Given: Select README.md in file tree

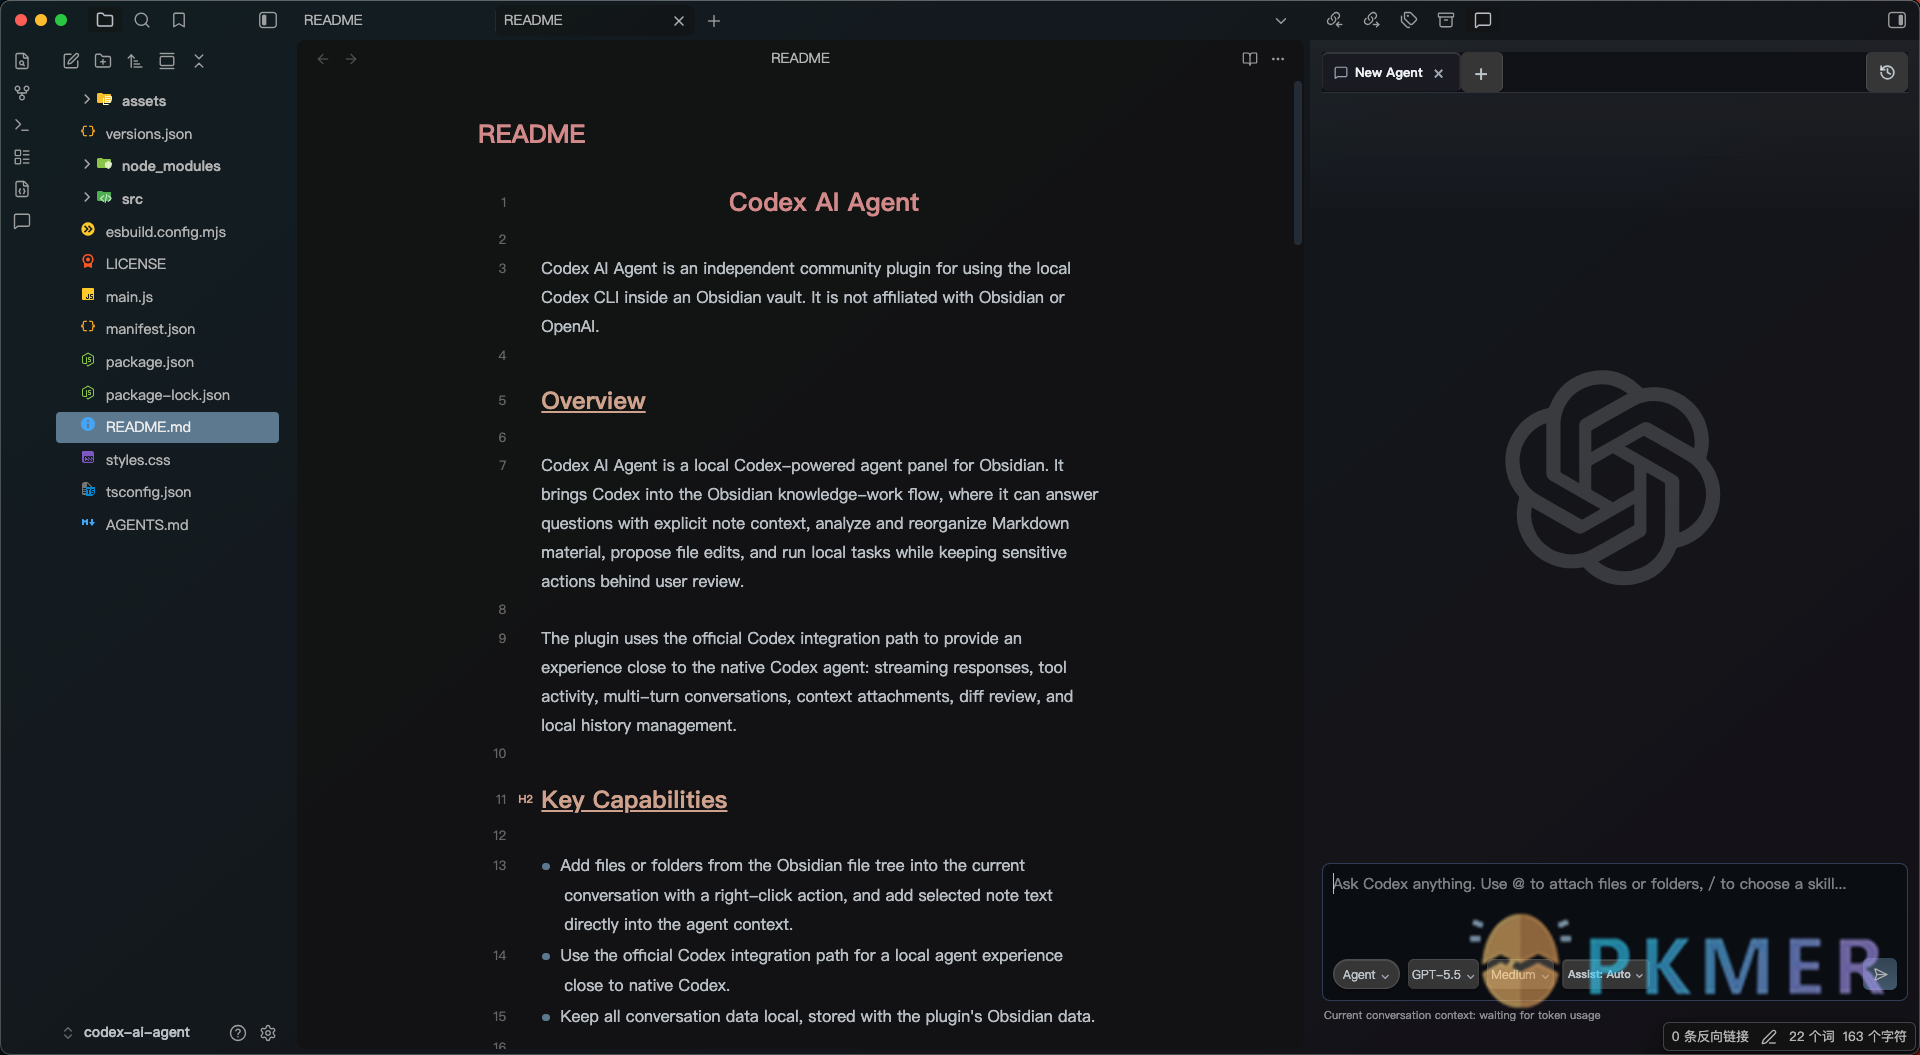Looking at the screenshot, I should point(167,427).
